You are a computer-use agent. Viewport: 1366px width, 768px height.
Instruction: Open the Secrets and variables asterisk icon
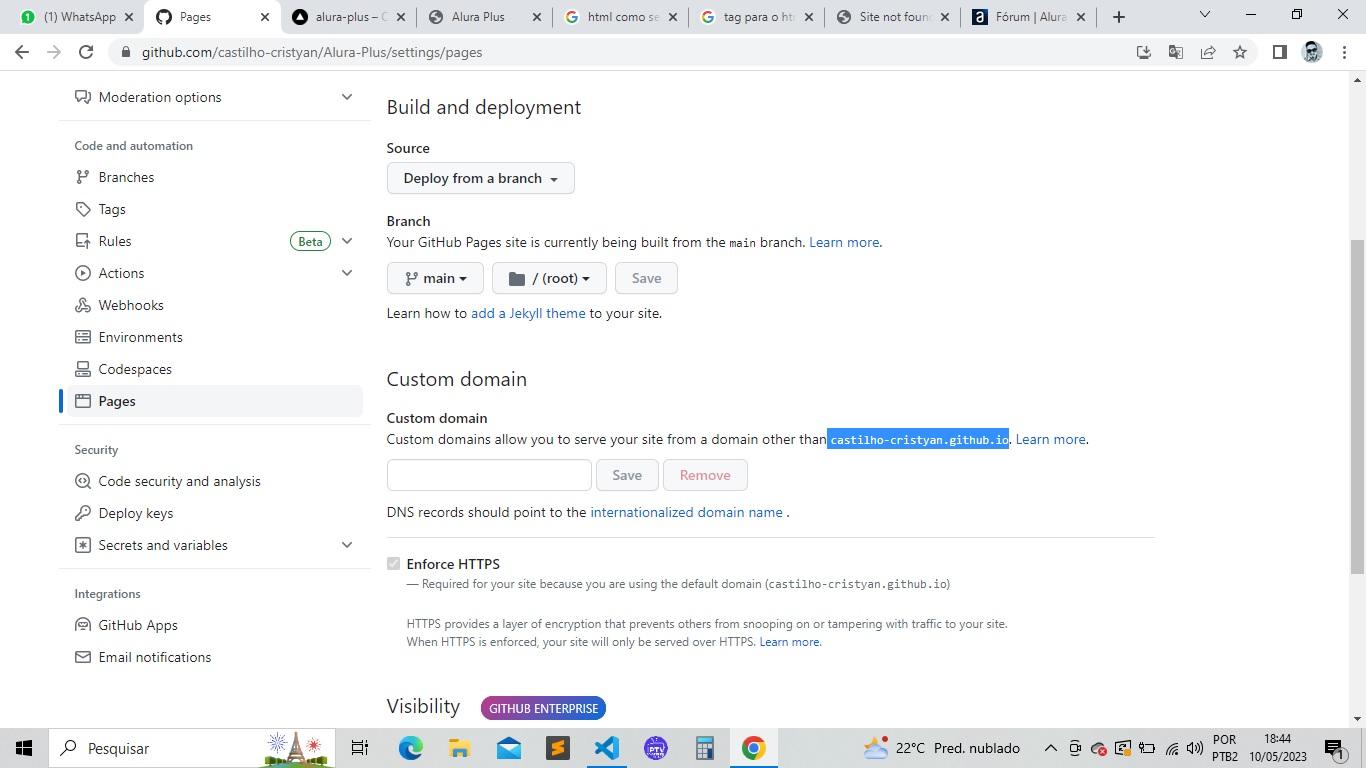[x=83, y=545]
